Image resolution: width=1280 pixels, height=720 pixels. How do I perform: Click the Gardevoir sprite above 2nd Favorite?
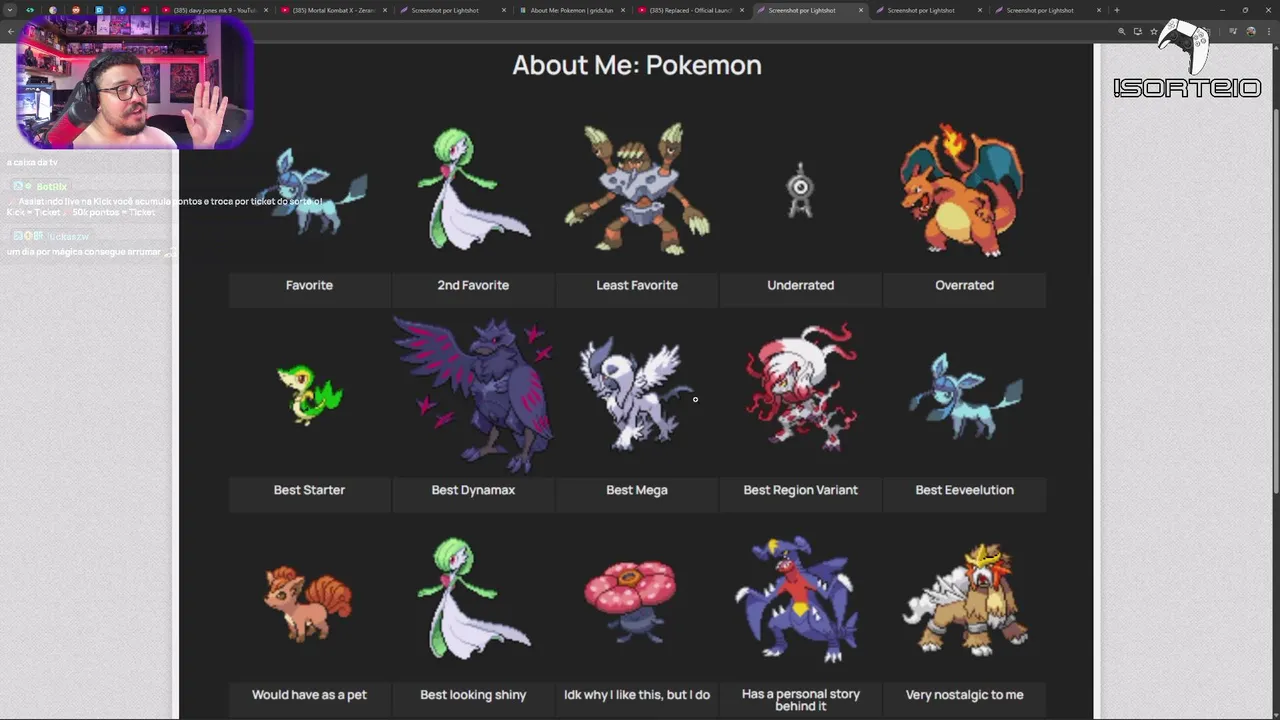point(473,188)
